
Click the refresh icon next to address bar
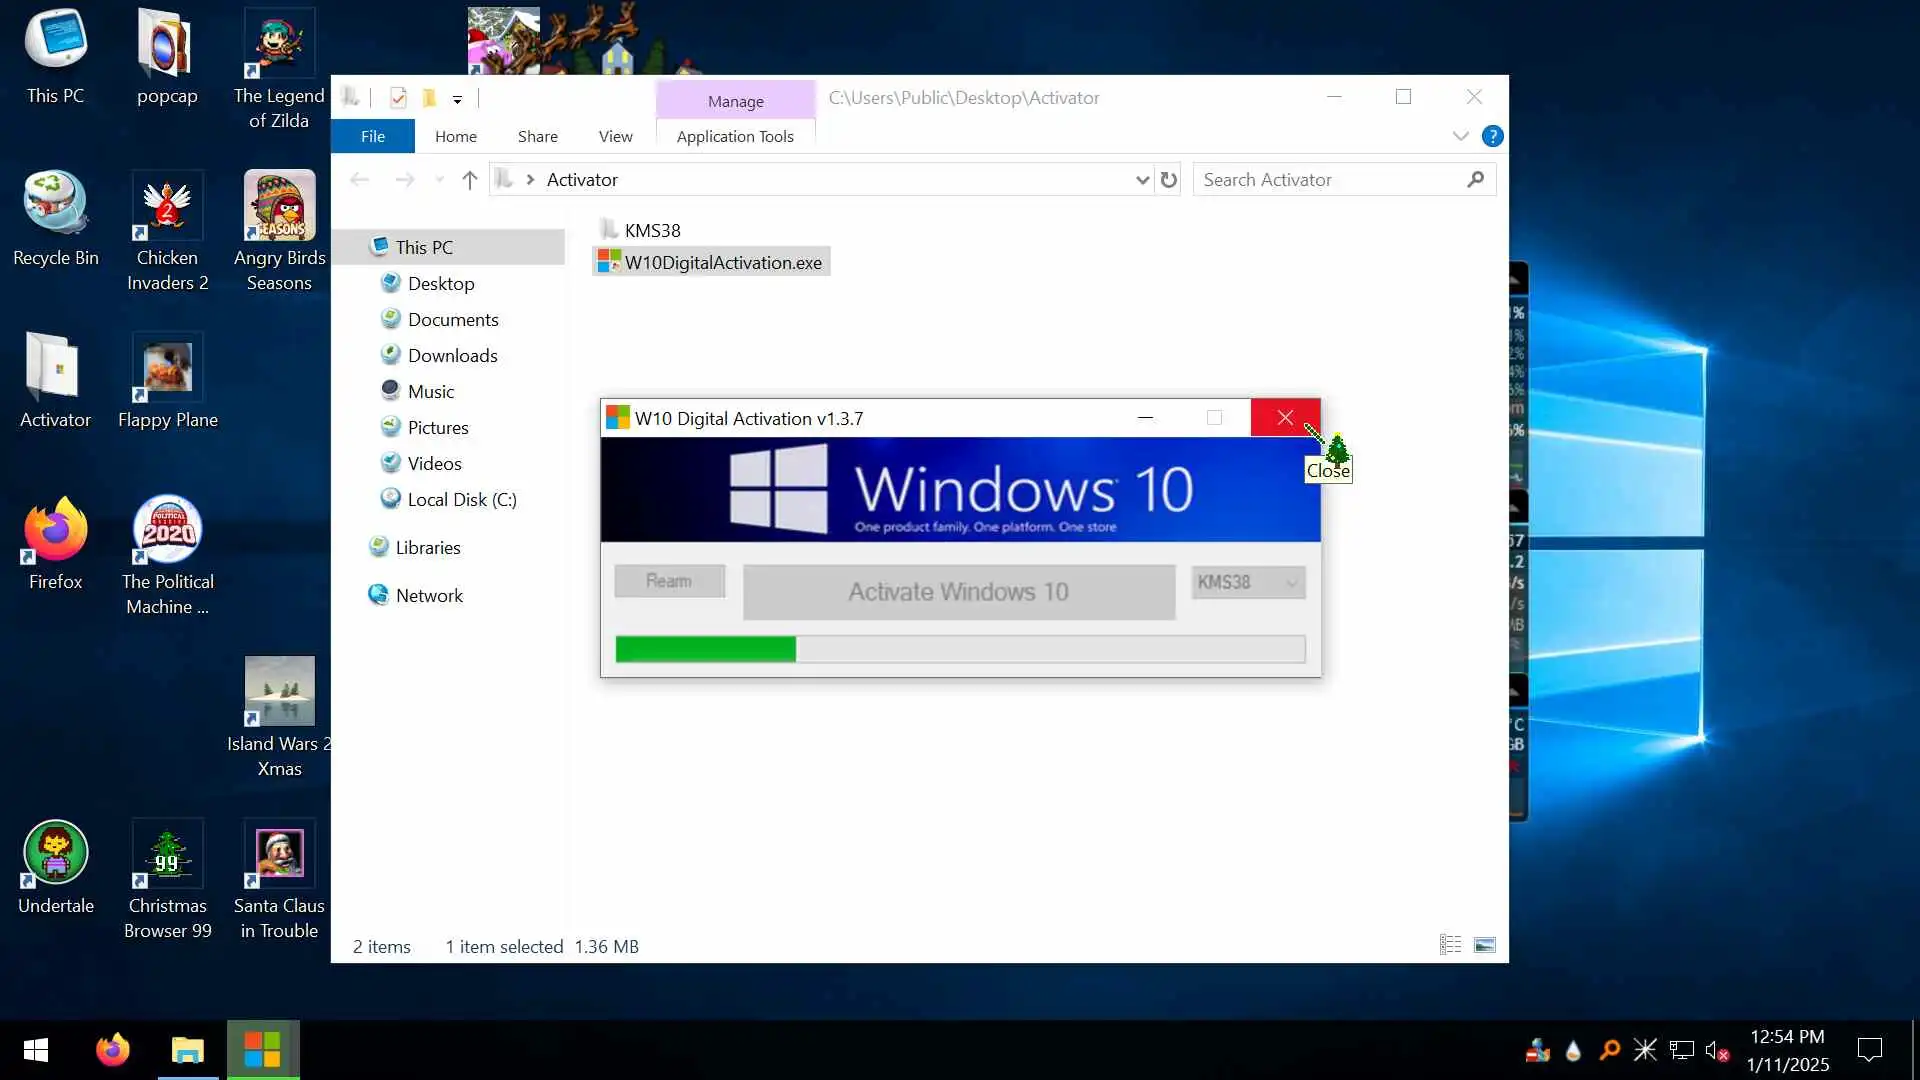pos(1168,180)
